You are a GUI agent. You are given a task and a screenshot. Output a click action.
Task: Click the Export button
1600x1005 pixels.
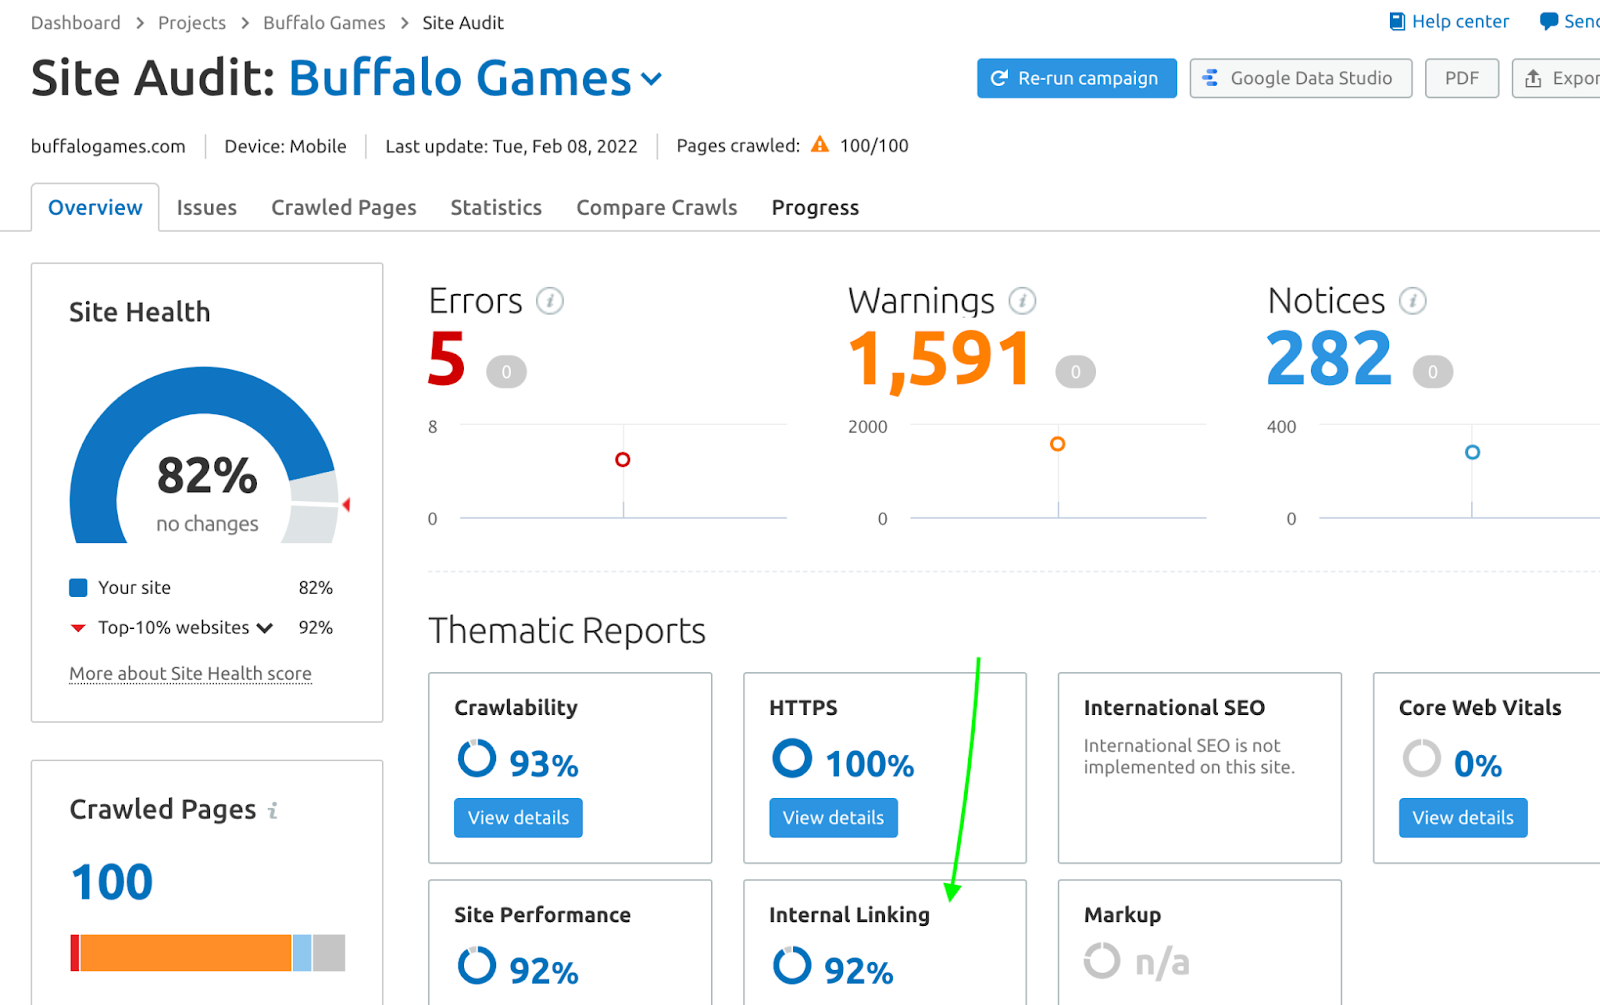point(1557,78)
